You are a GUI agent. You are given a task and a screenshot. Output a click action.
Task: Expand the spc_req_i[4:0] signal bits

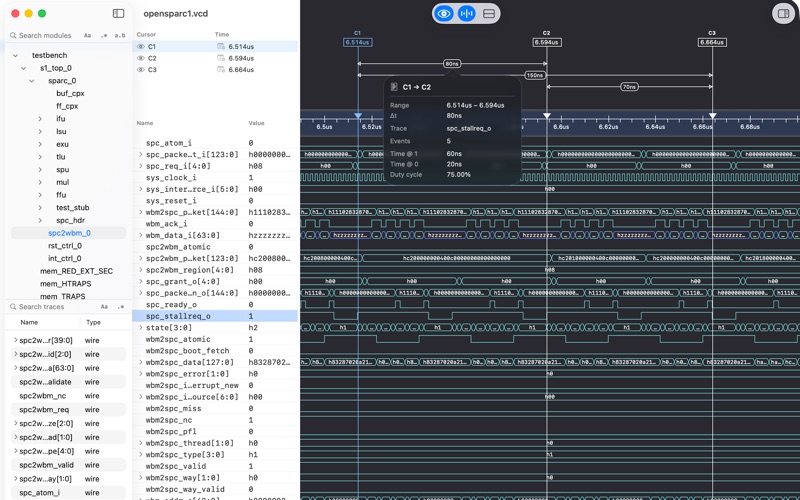[140, 166]
